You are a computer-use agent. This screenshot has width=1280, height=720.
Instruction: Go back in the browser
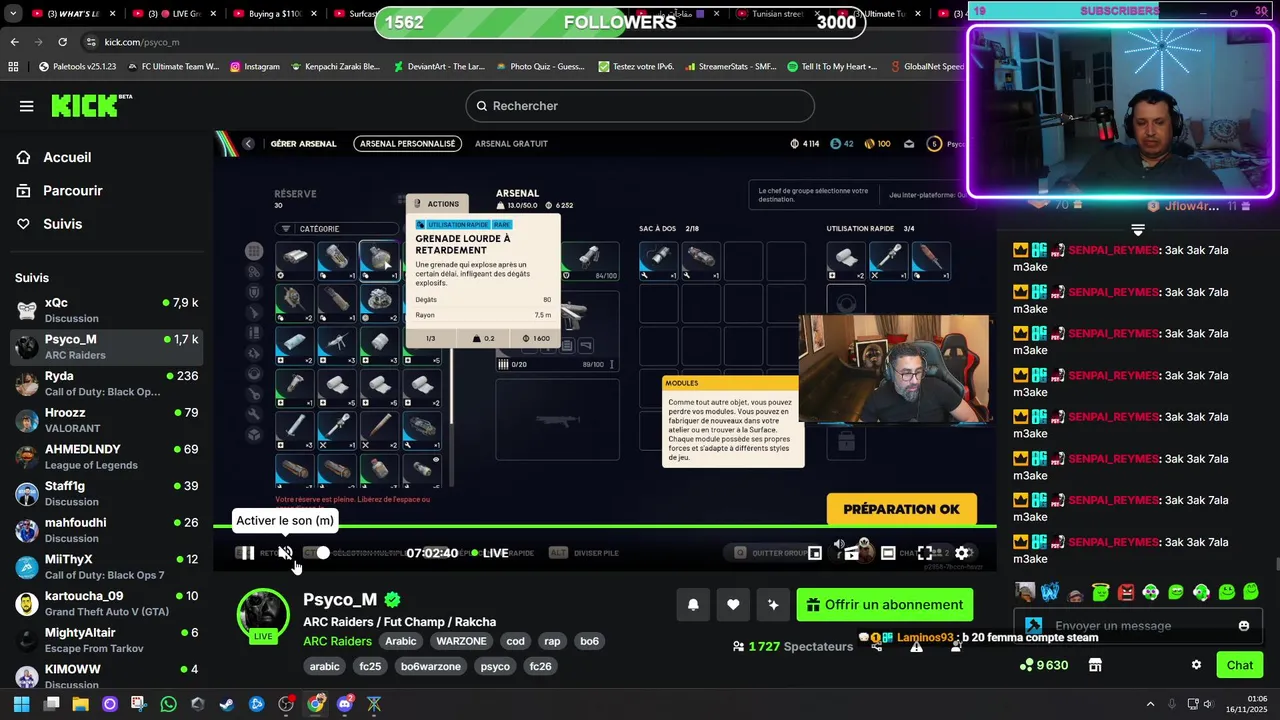[x=14, y=42]
